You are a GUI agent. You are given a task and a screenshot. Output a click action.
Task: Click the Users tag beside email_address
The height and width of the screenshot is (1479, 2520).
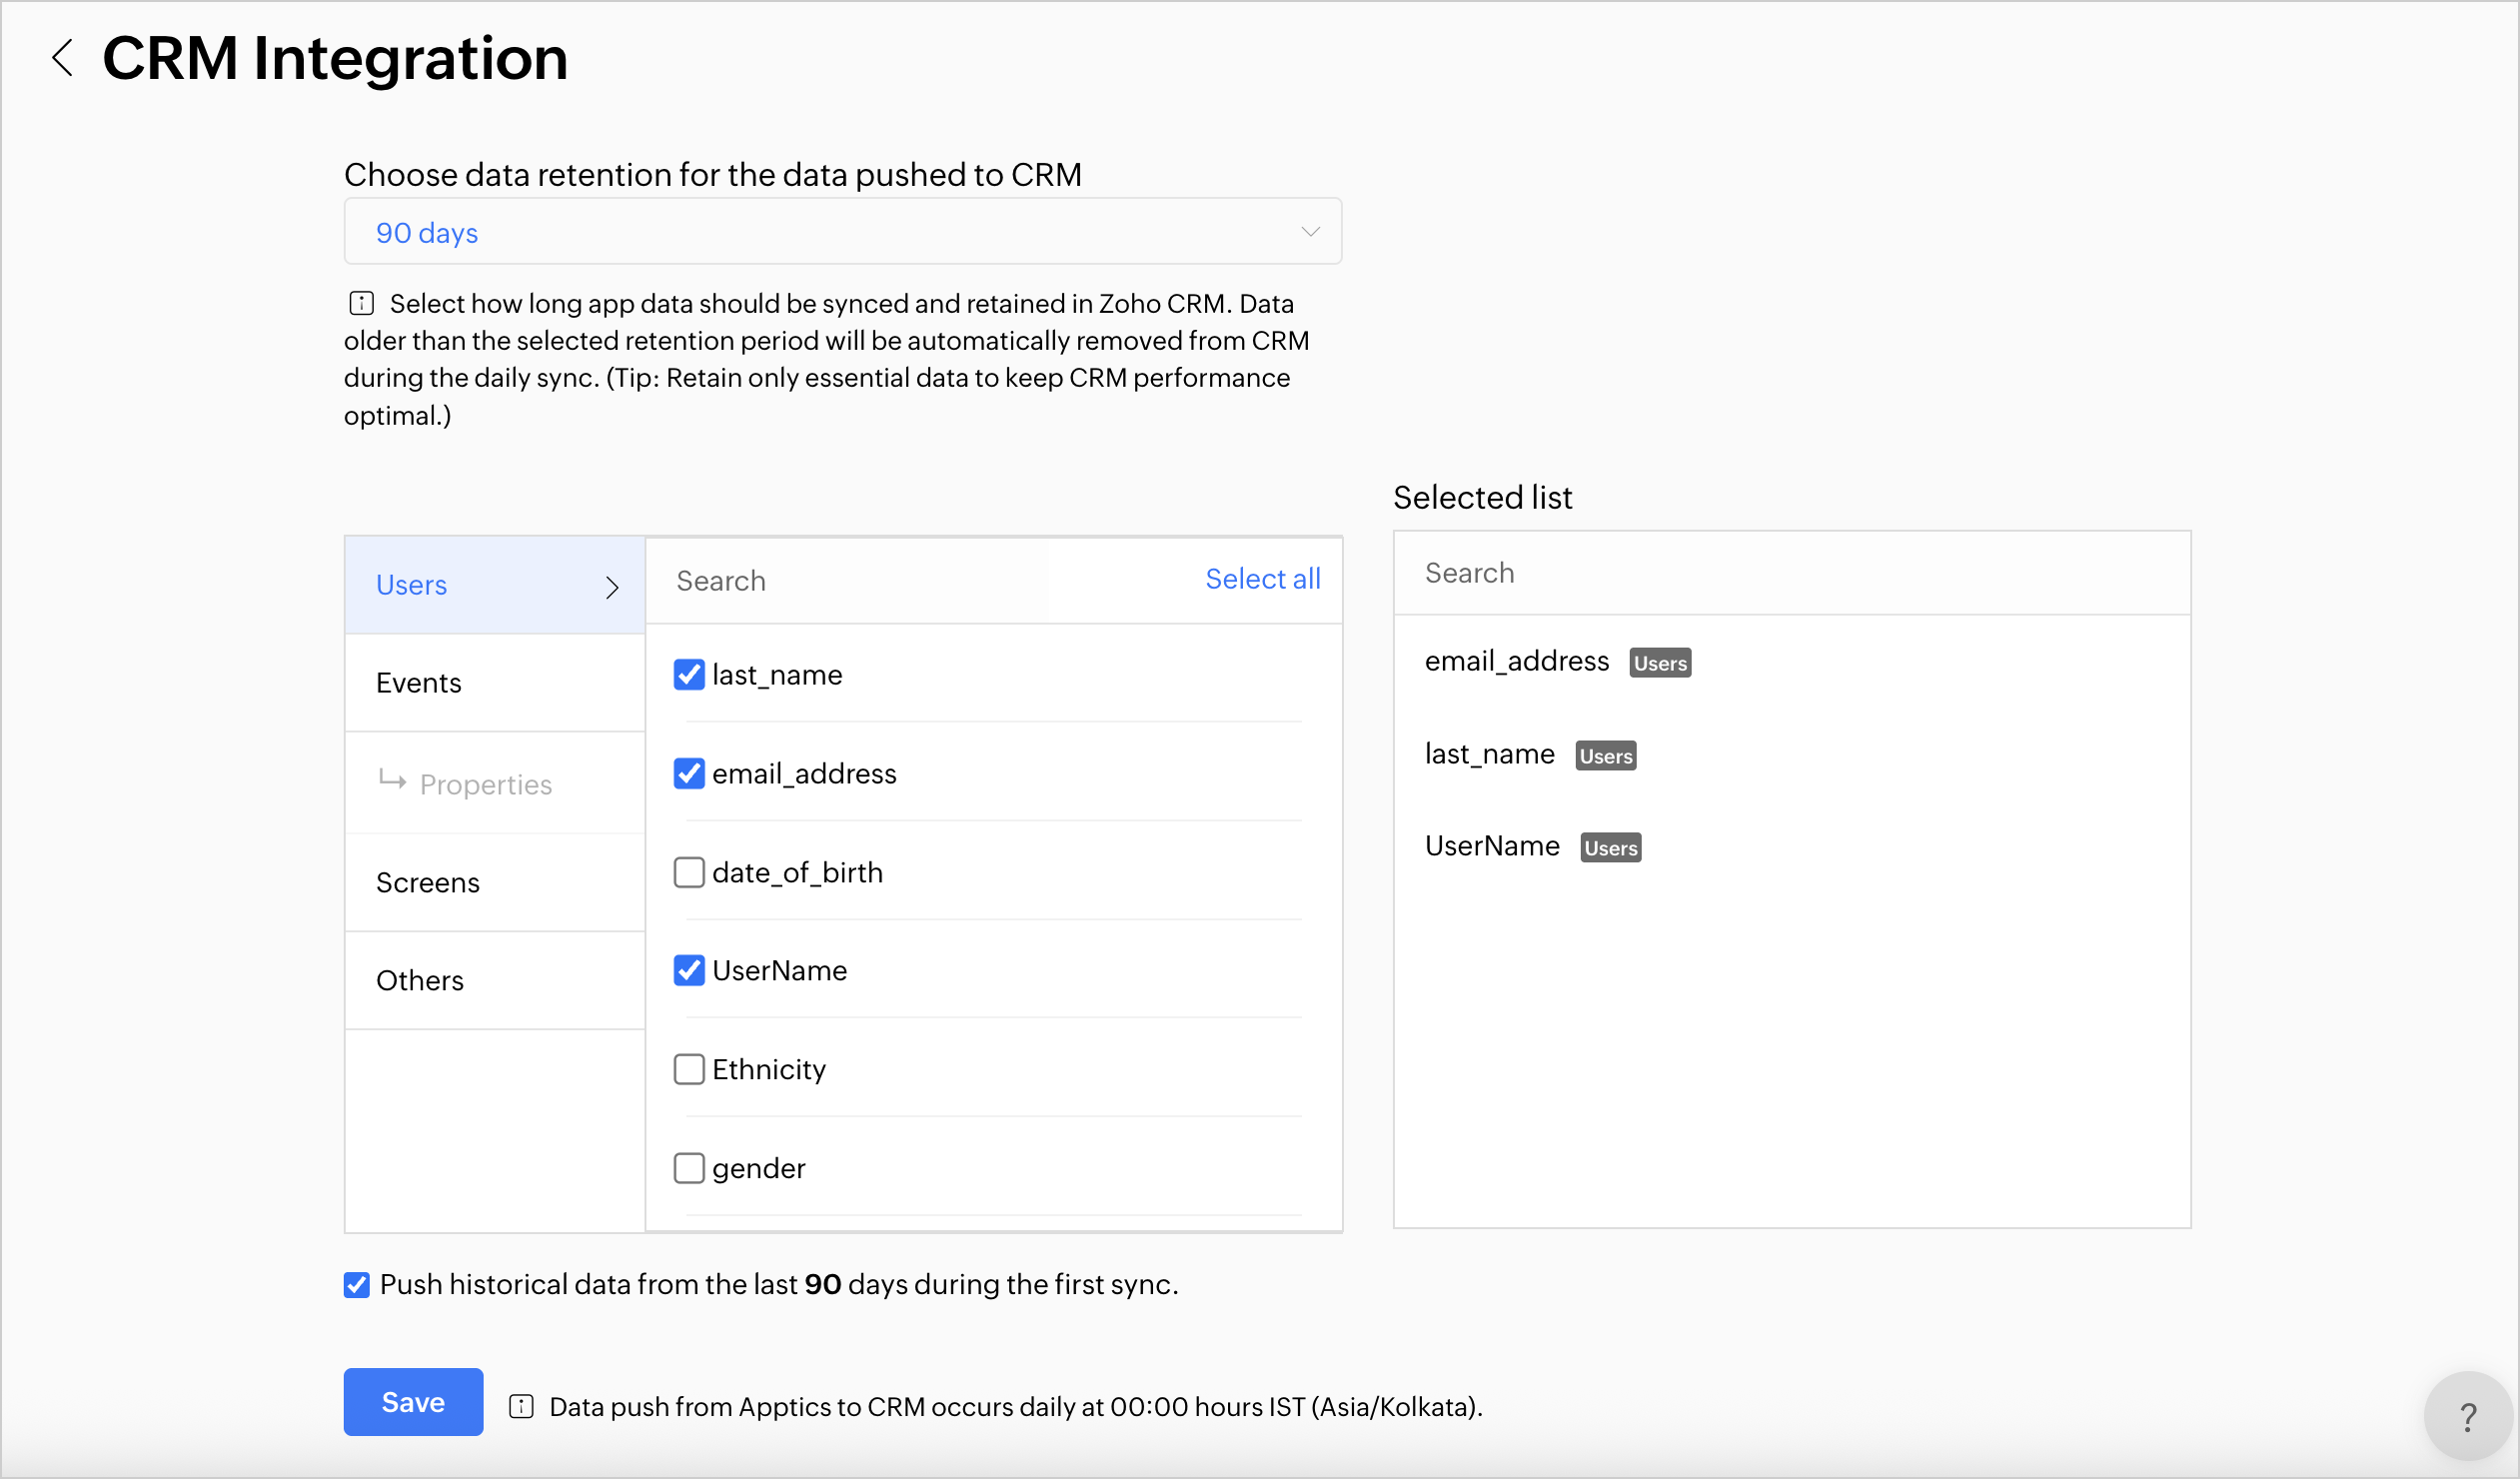pos(1659,663)
